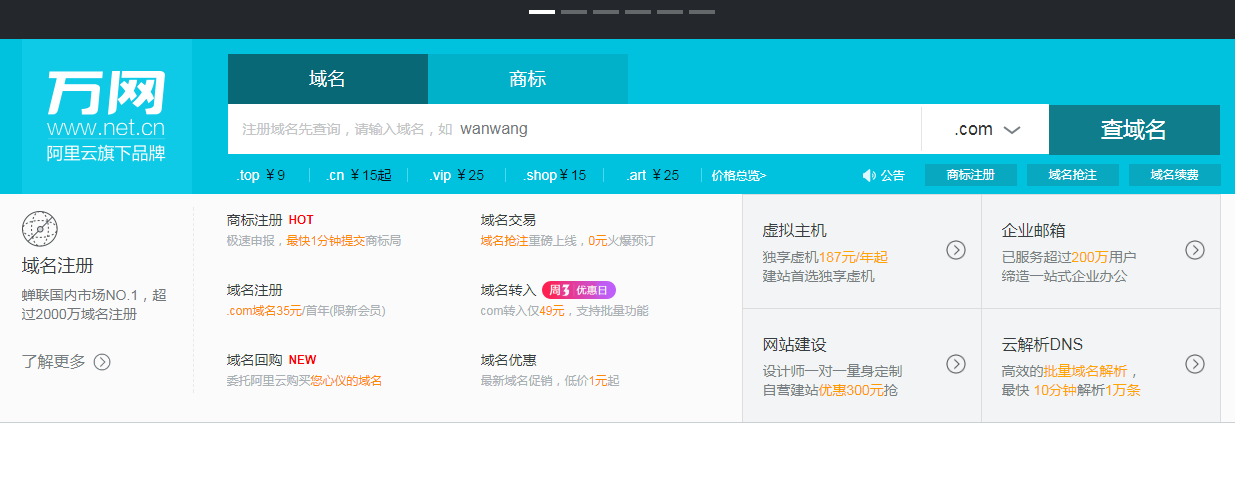Click text 域名抢注重磅上线，0元火爆预订
The height and width of the screenshot is (478, 1235).
coord(568,241)
